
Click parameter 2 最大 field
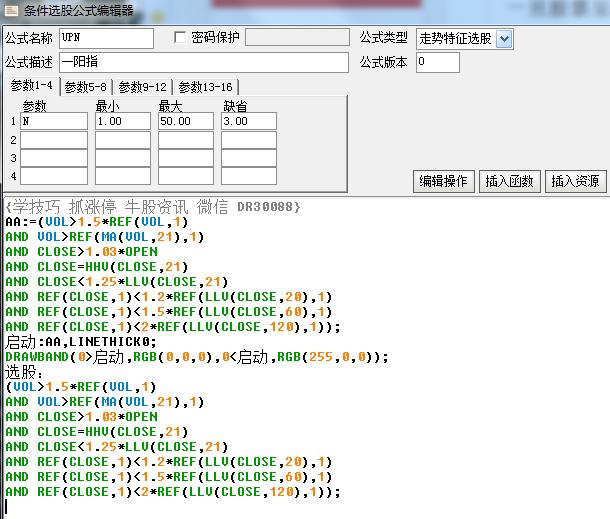click(x=186, y=140)
